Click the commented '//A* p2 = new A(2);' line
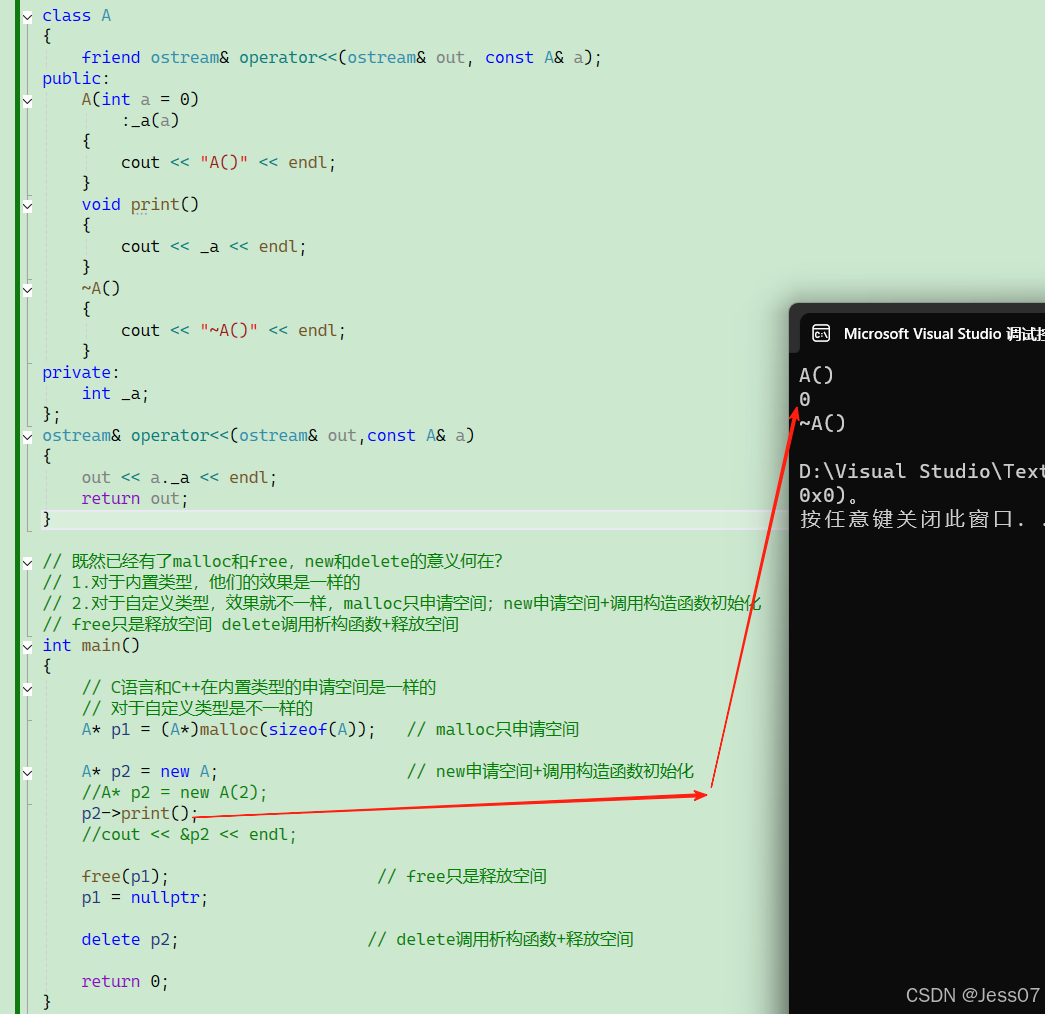 tap(174, 793)
